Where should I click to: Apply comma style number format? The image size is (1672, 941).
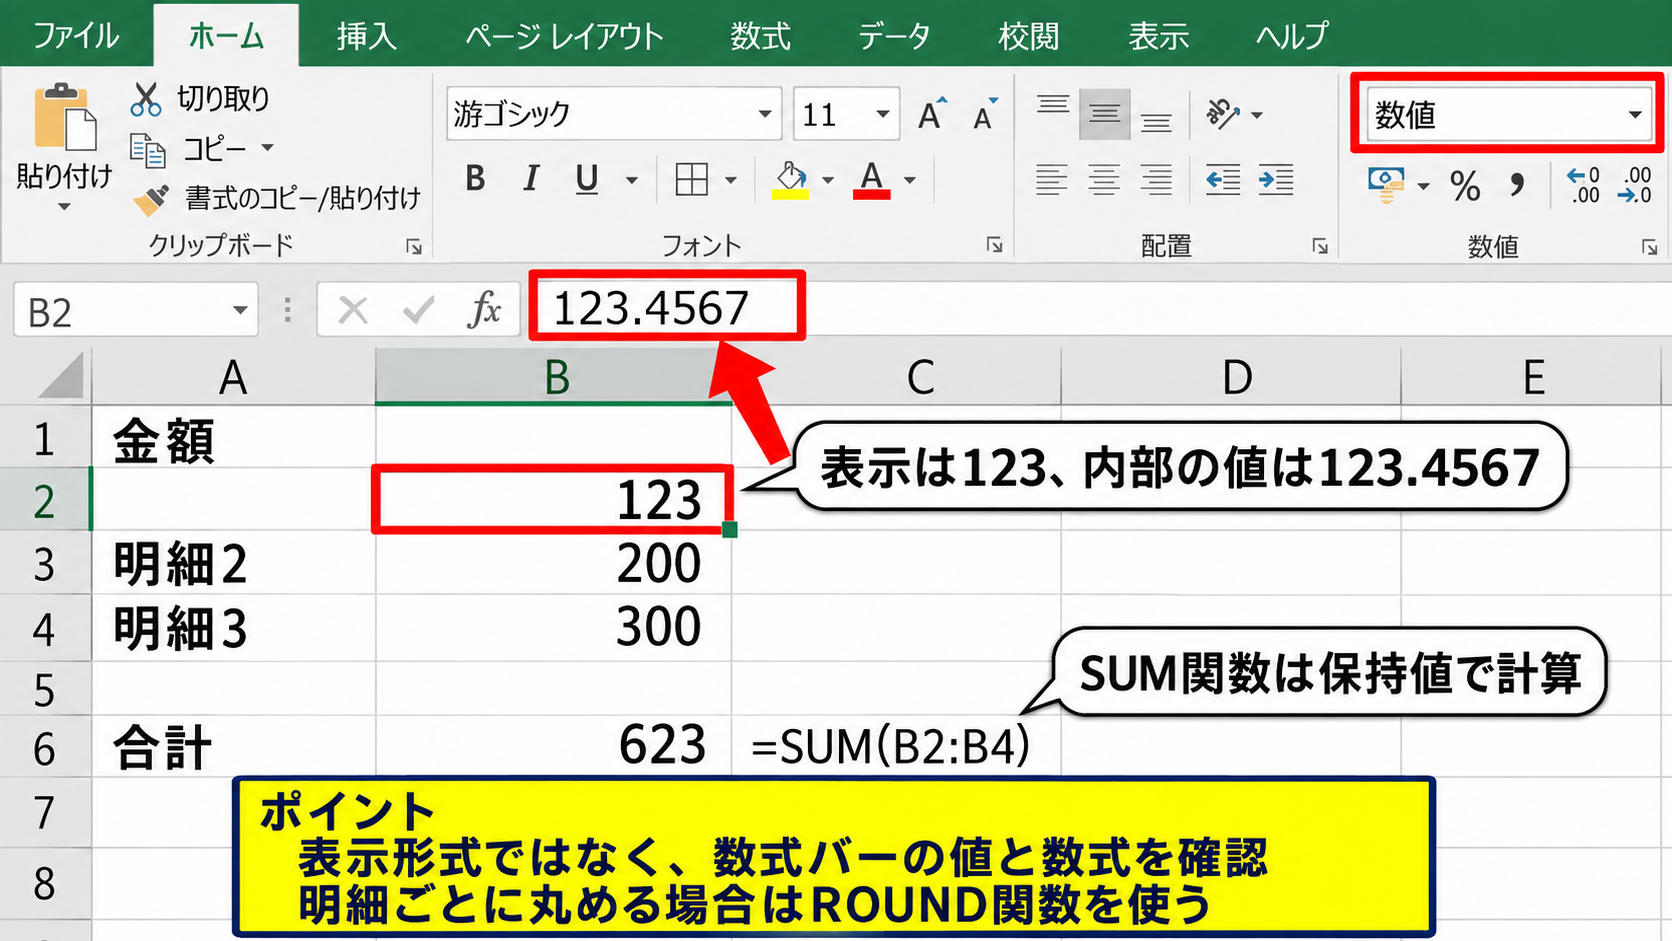(x=1517, y=185)
